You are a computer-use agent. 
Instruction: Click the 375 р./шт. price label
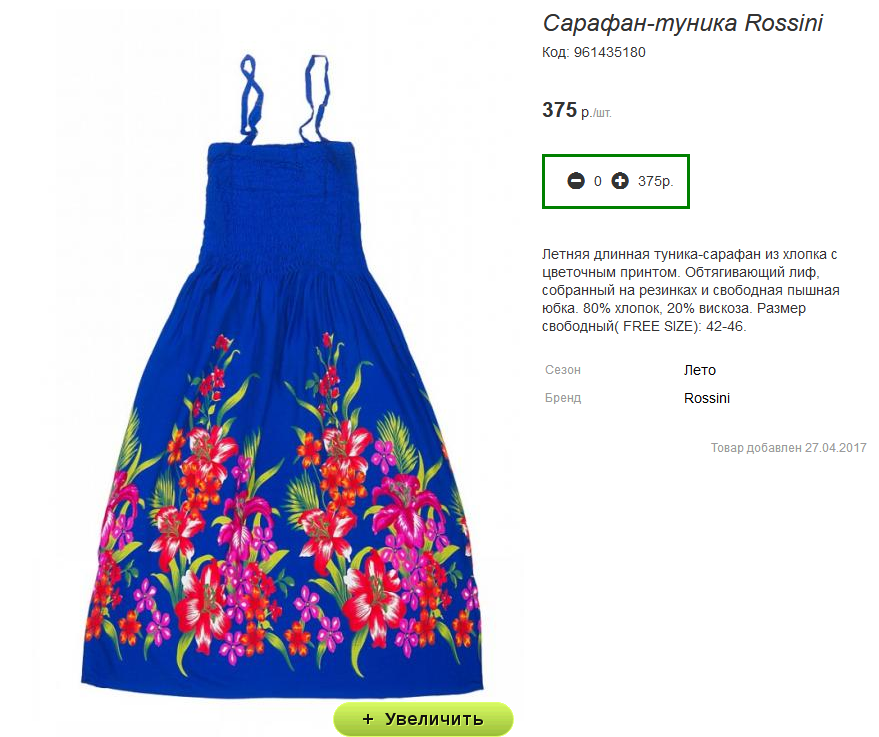point(576,110)
